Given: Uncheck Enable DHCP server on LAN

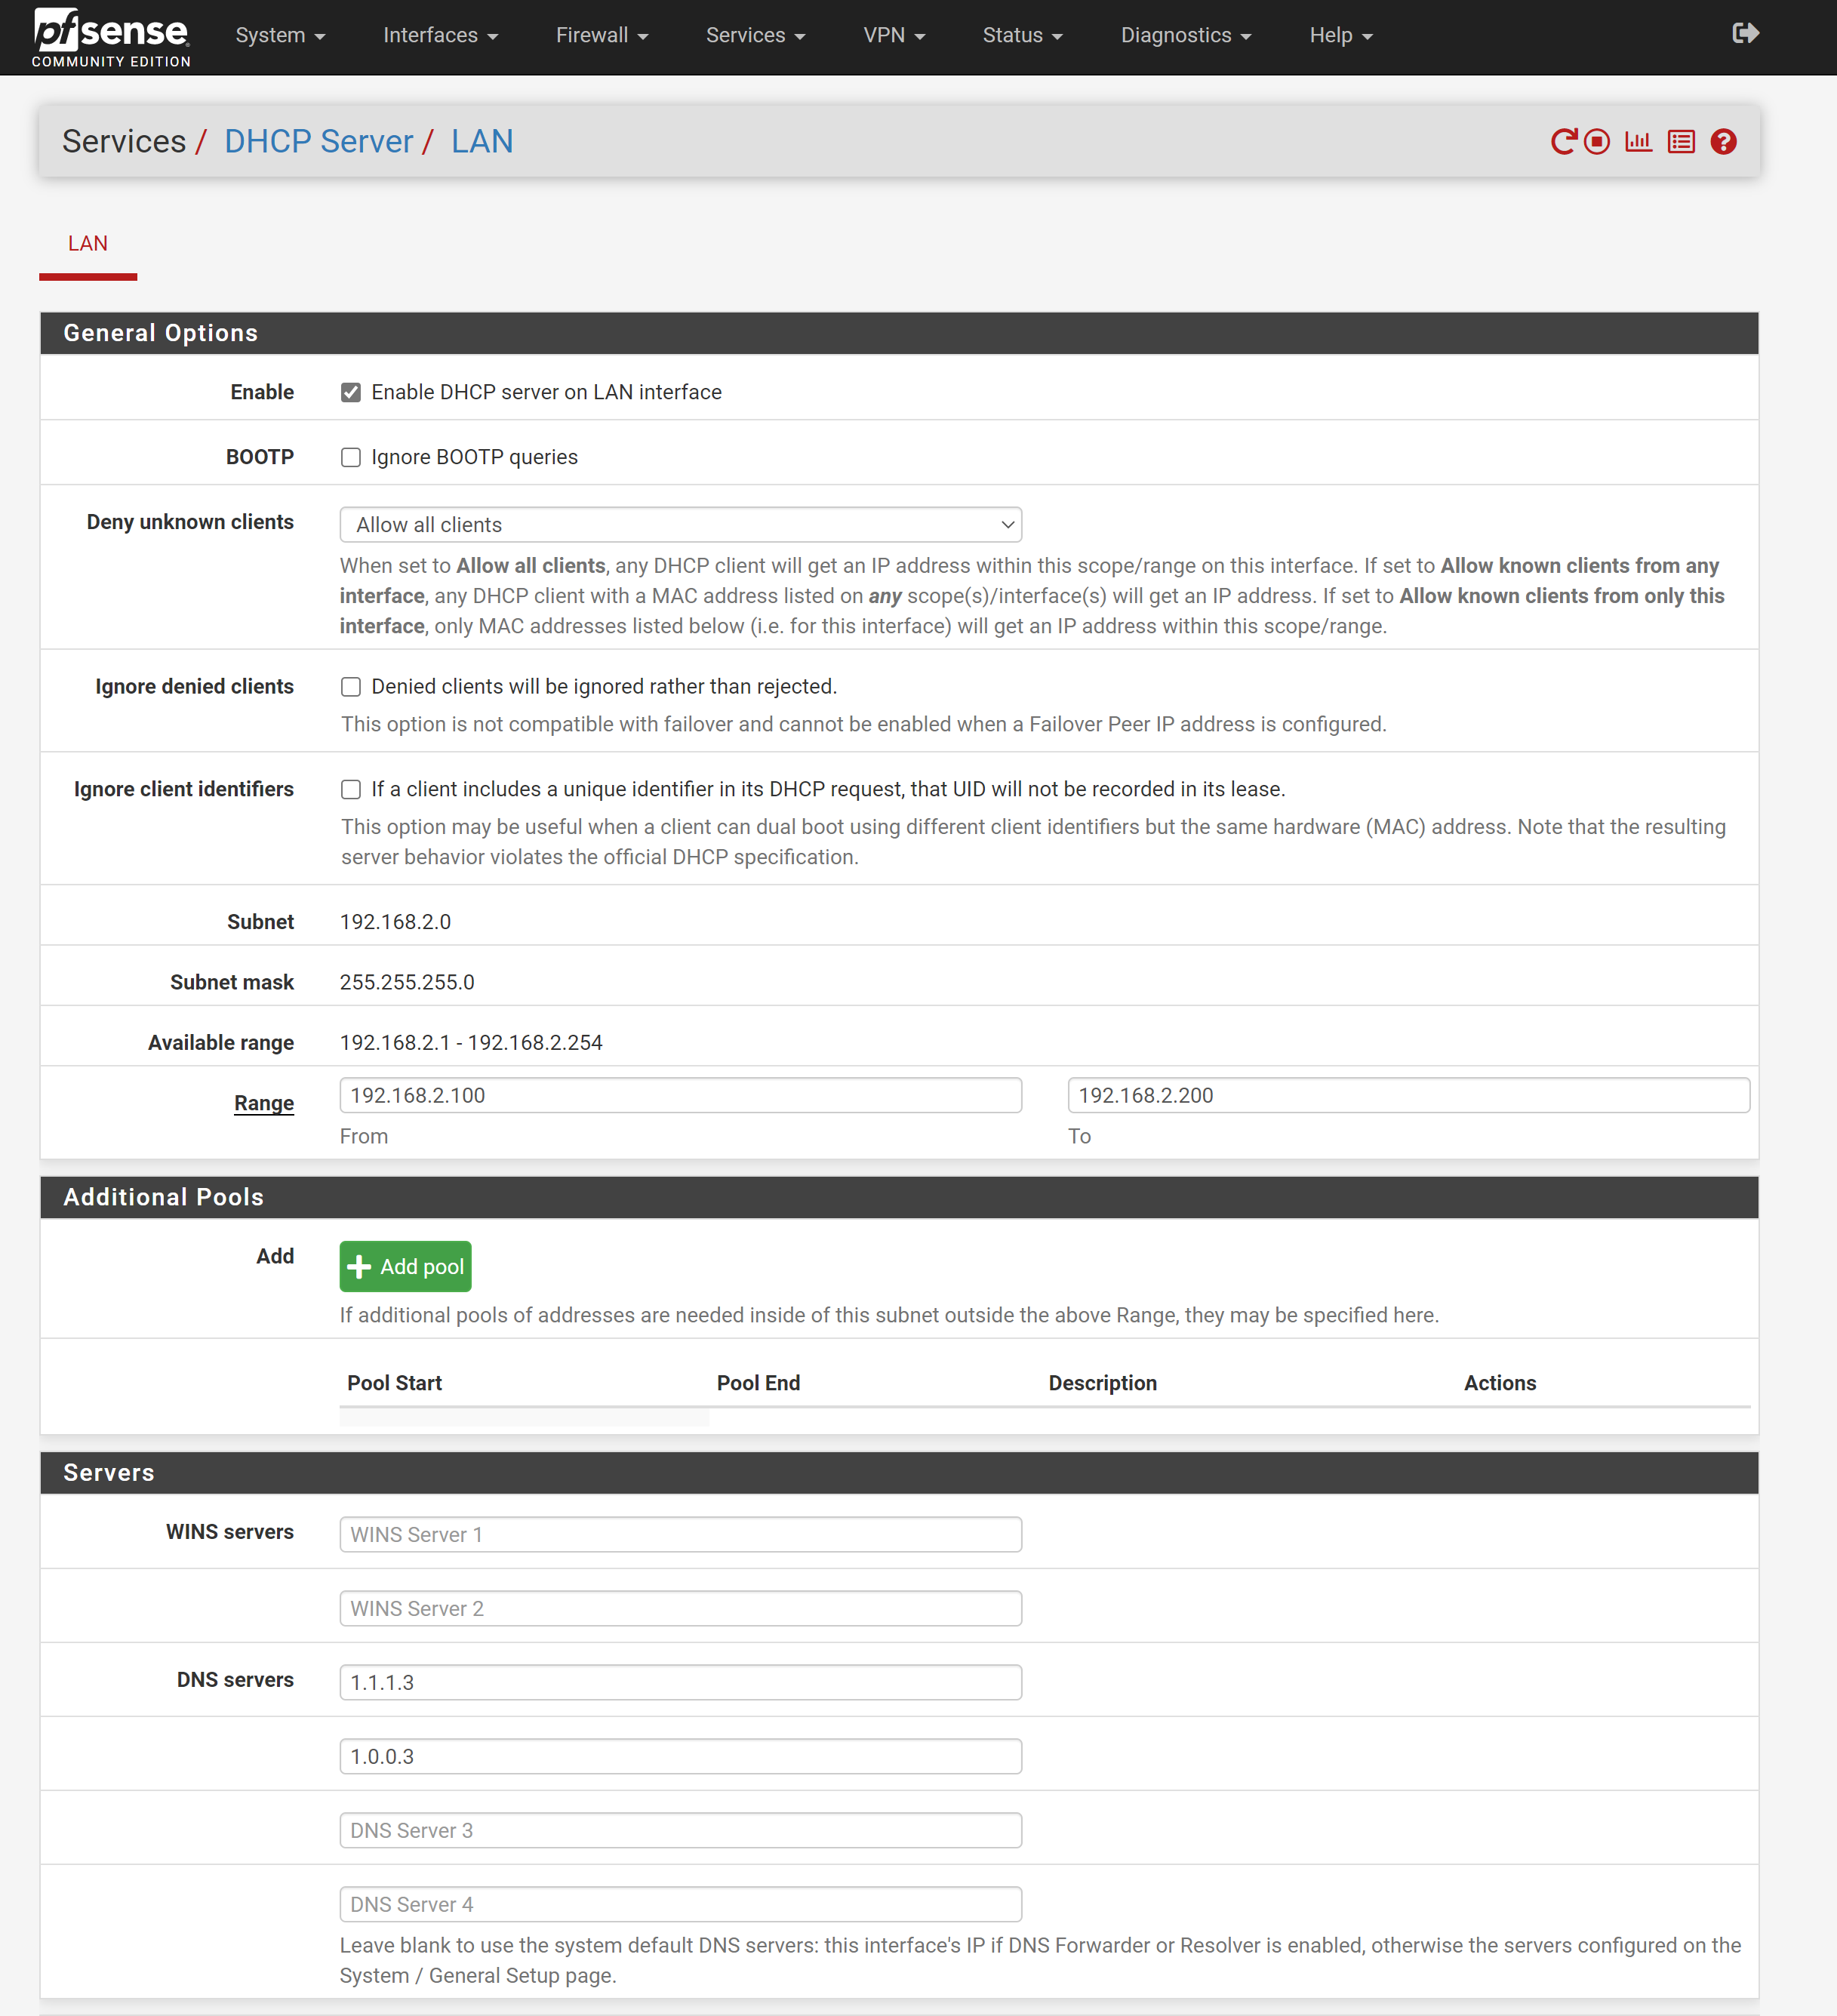Looking at the screenshot, I should click(351, 392).
